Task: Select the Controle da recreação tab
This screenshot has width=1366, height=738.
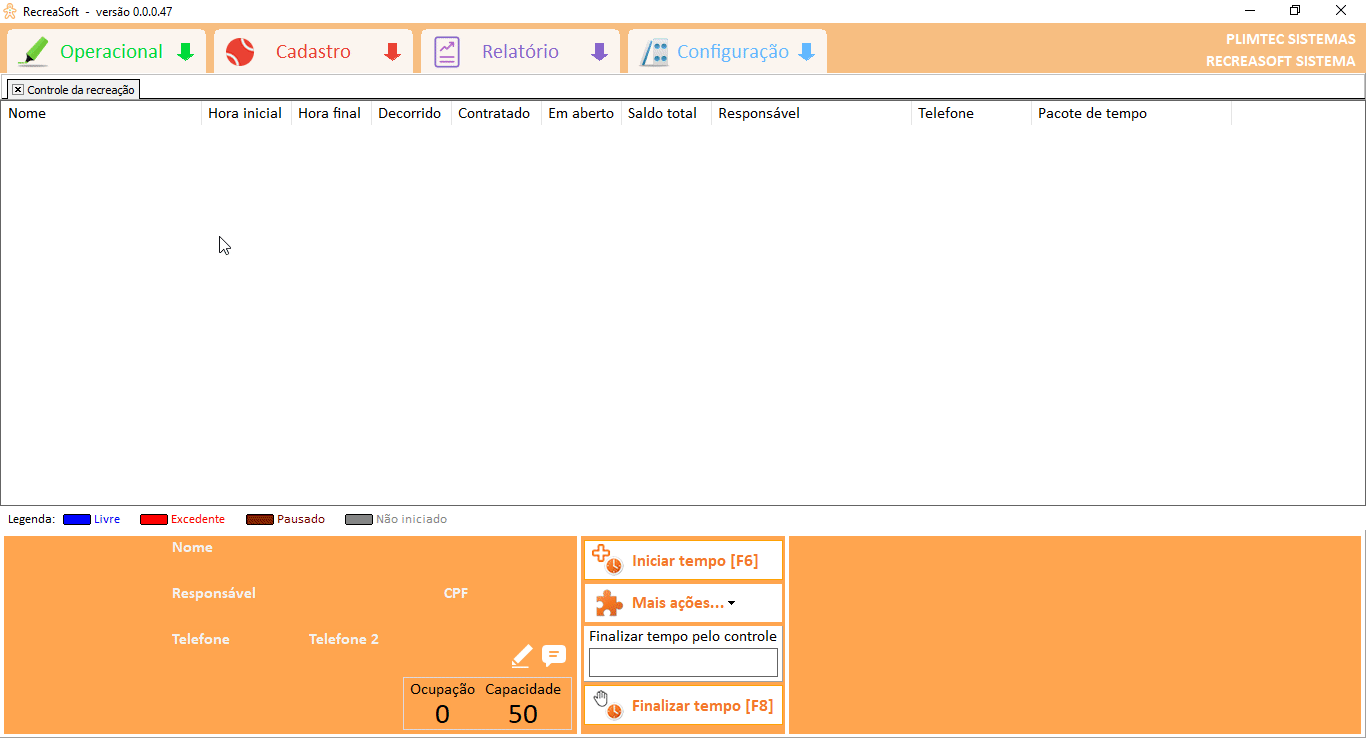Action: point(73,90)
